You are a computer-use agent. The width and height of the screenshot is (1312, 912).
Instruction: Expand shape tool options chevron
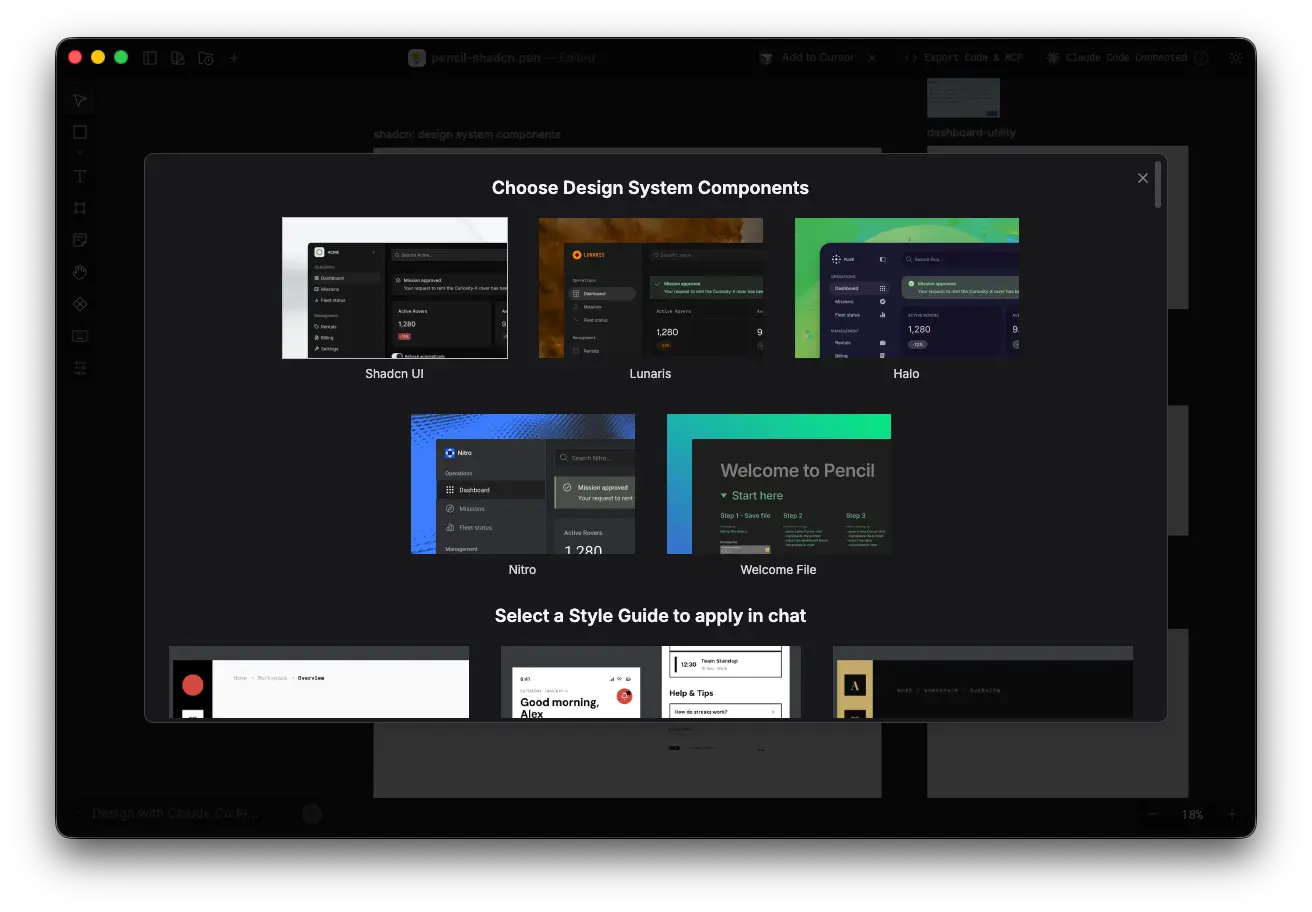pyautogui.click(x=80, y=152)
